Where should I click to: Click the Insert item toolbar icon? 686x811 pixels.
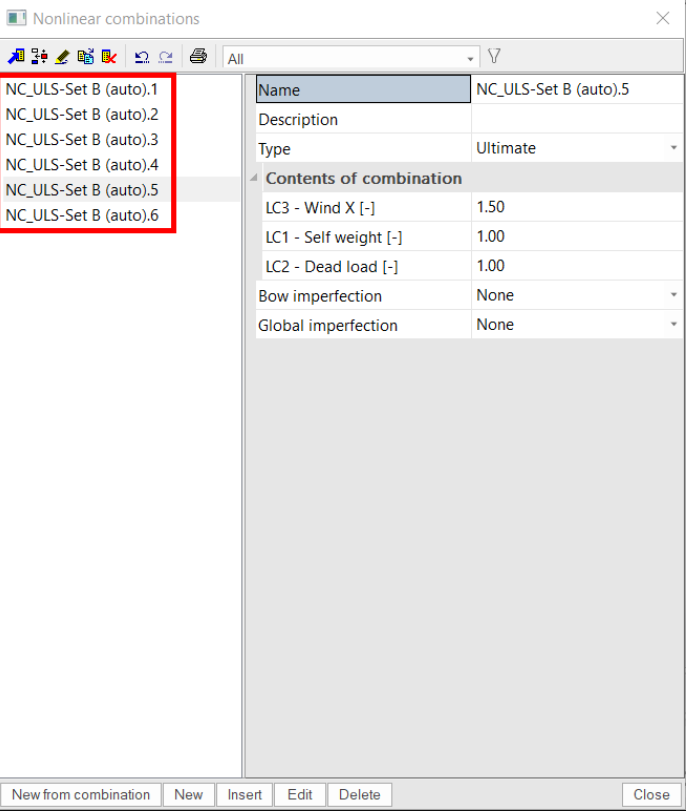(x=39, y=56)
